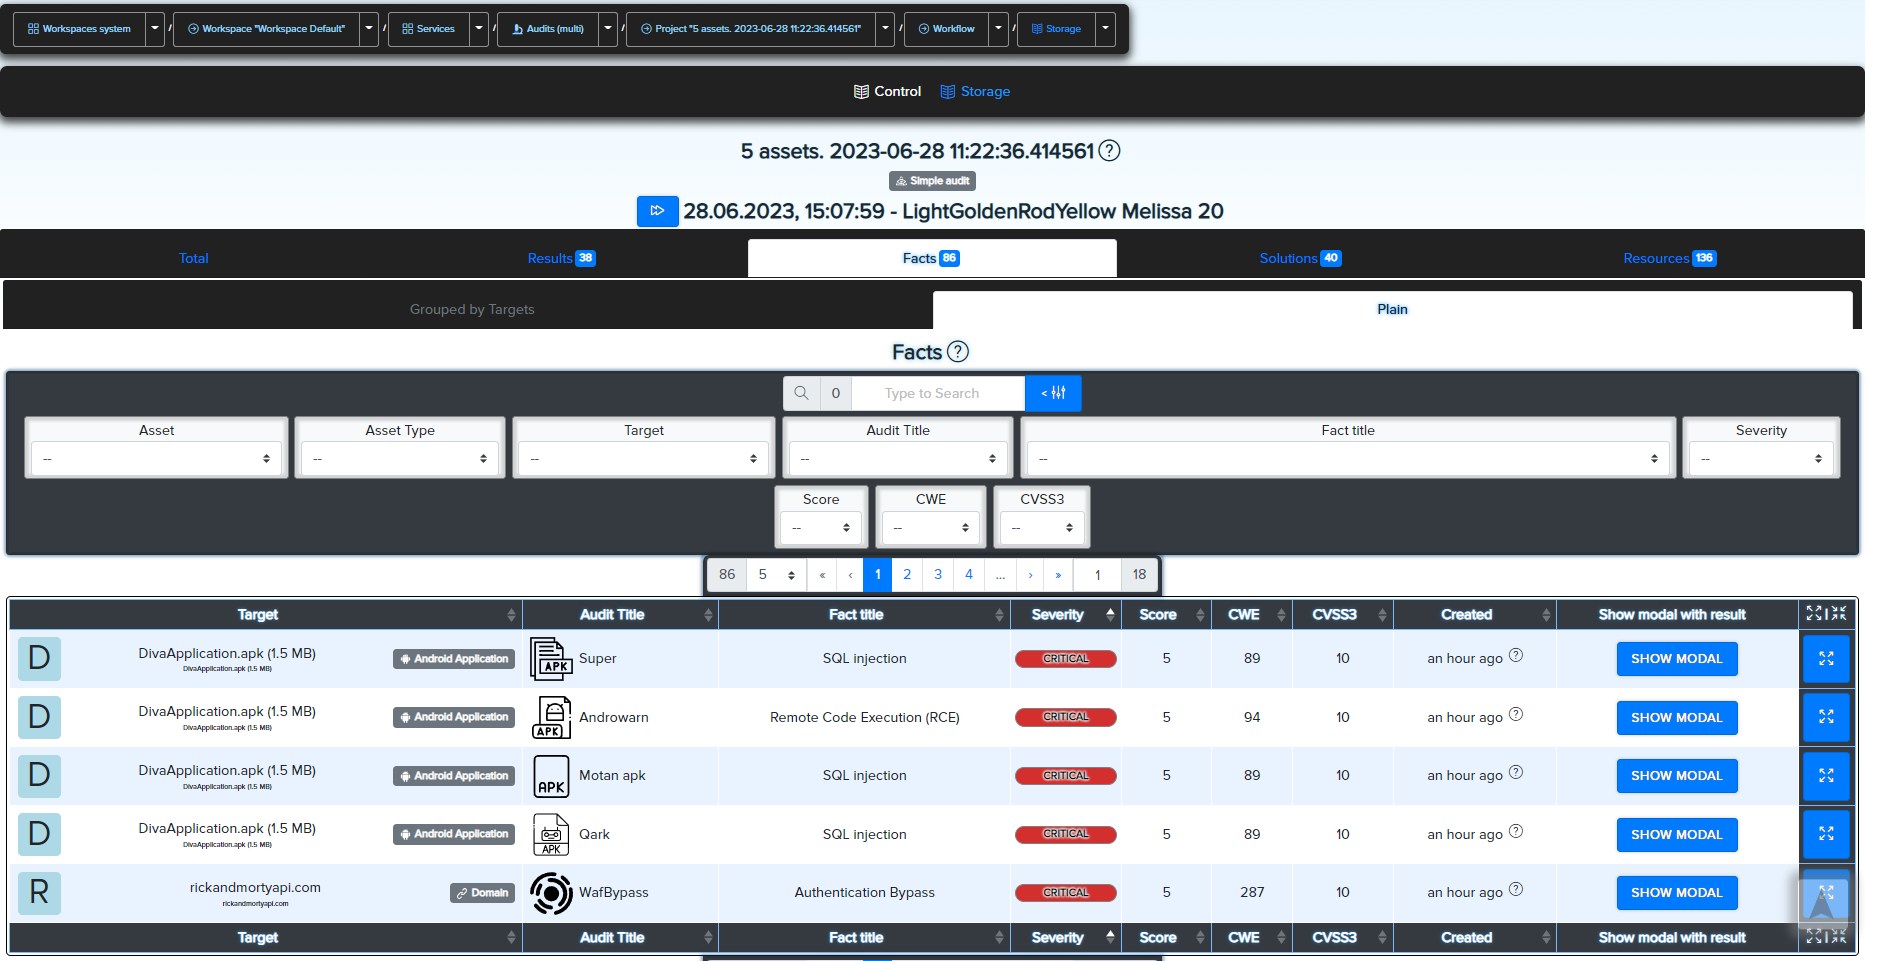Click collapse-all icon in table header
The image size is (1877, 961).
pos(1839,614)
